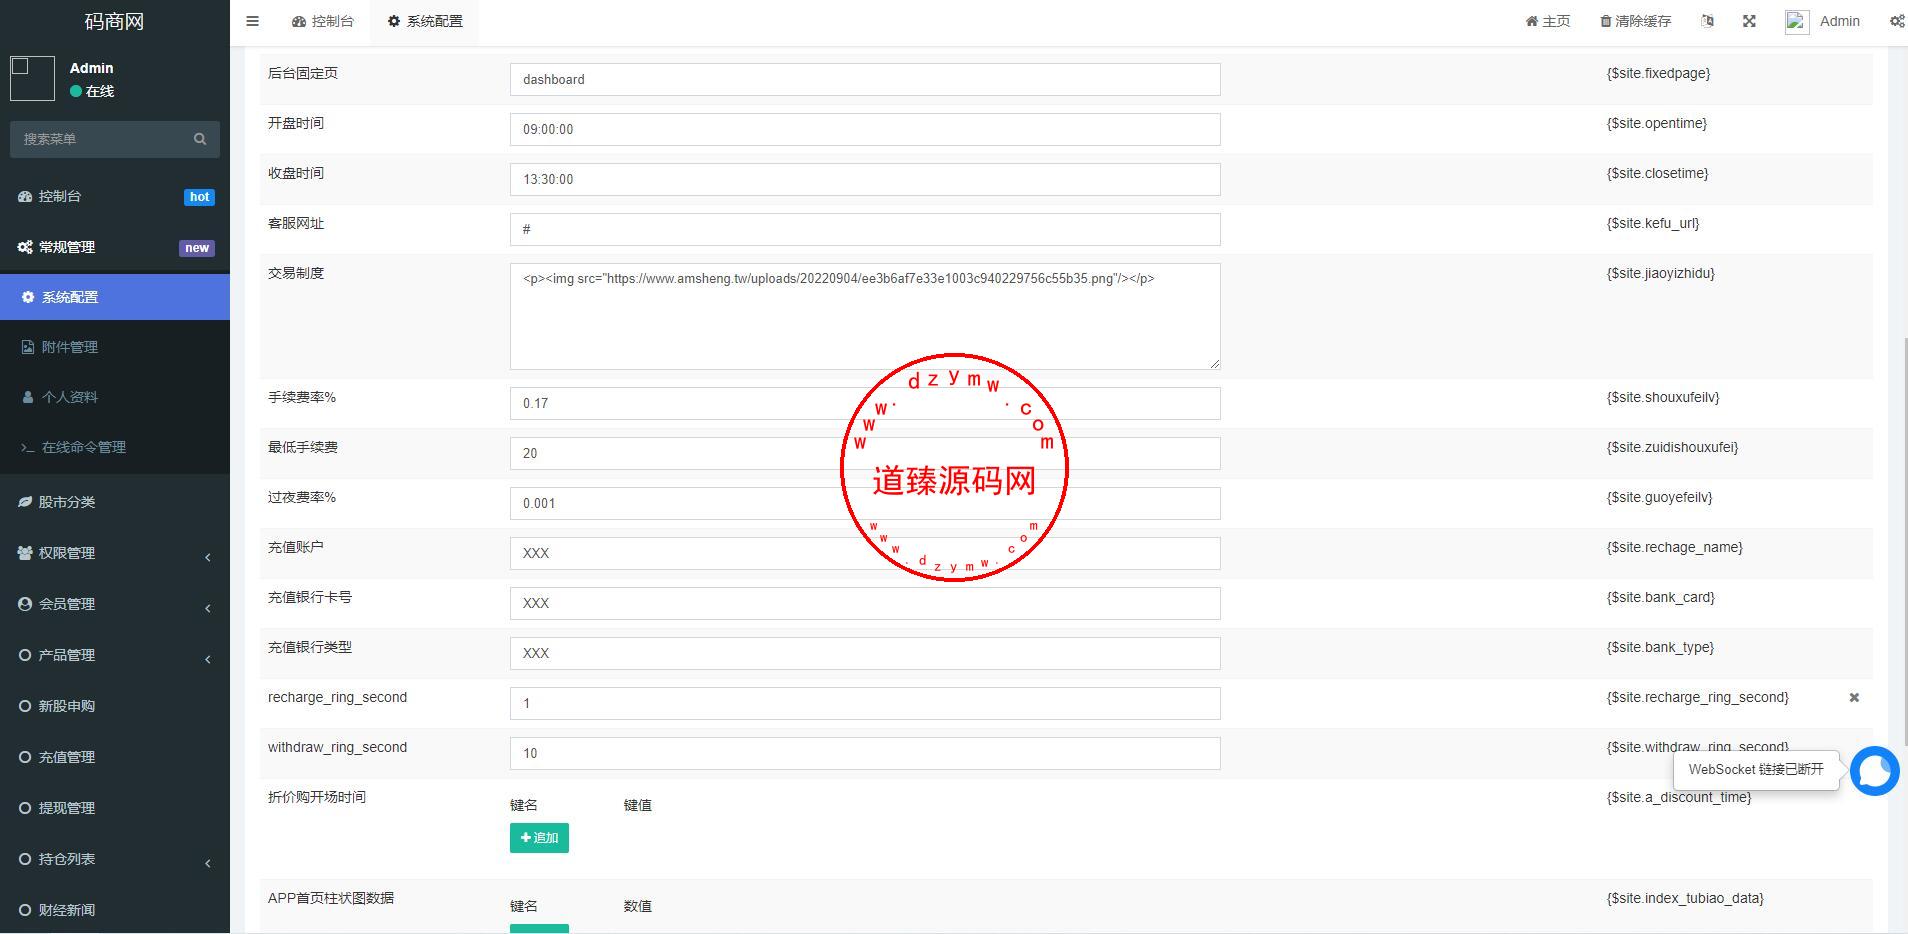The width and height of the screenshot is (1908, 934).
Task: Edit the 充值银行卡号 field
Action: 865,603
